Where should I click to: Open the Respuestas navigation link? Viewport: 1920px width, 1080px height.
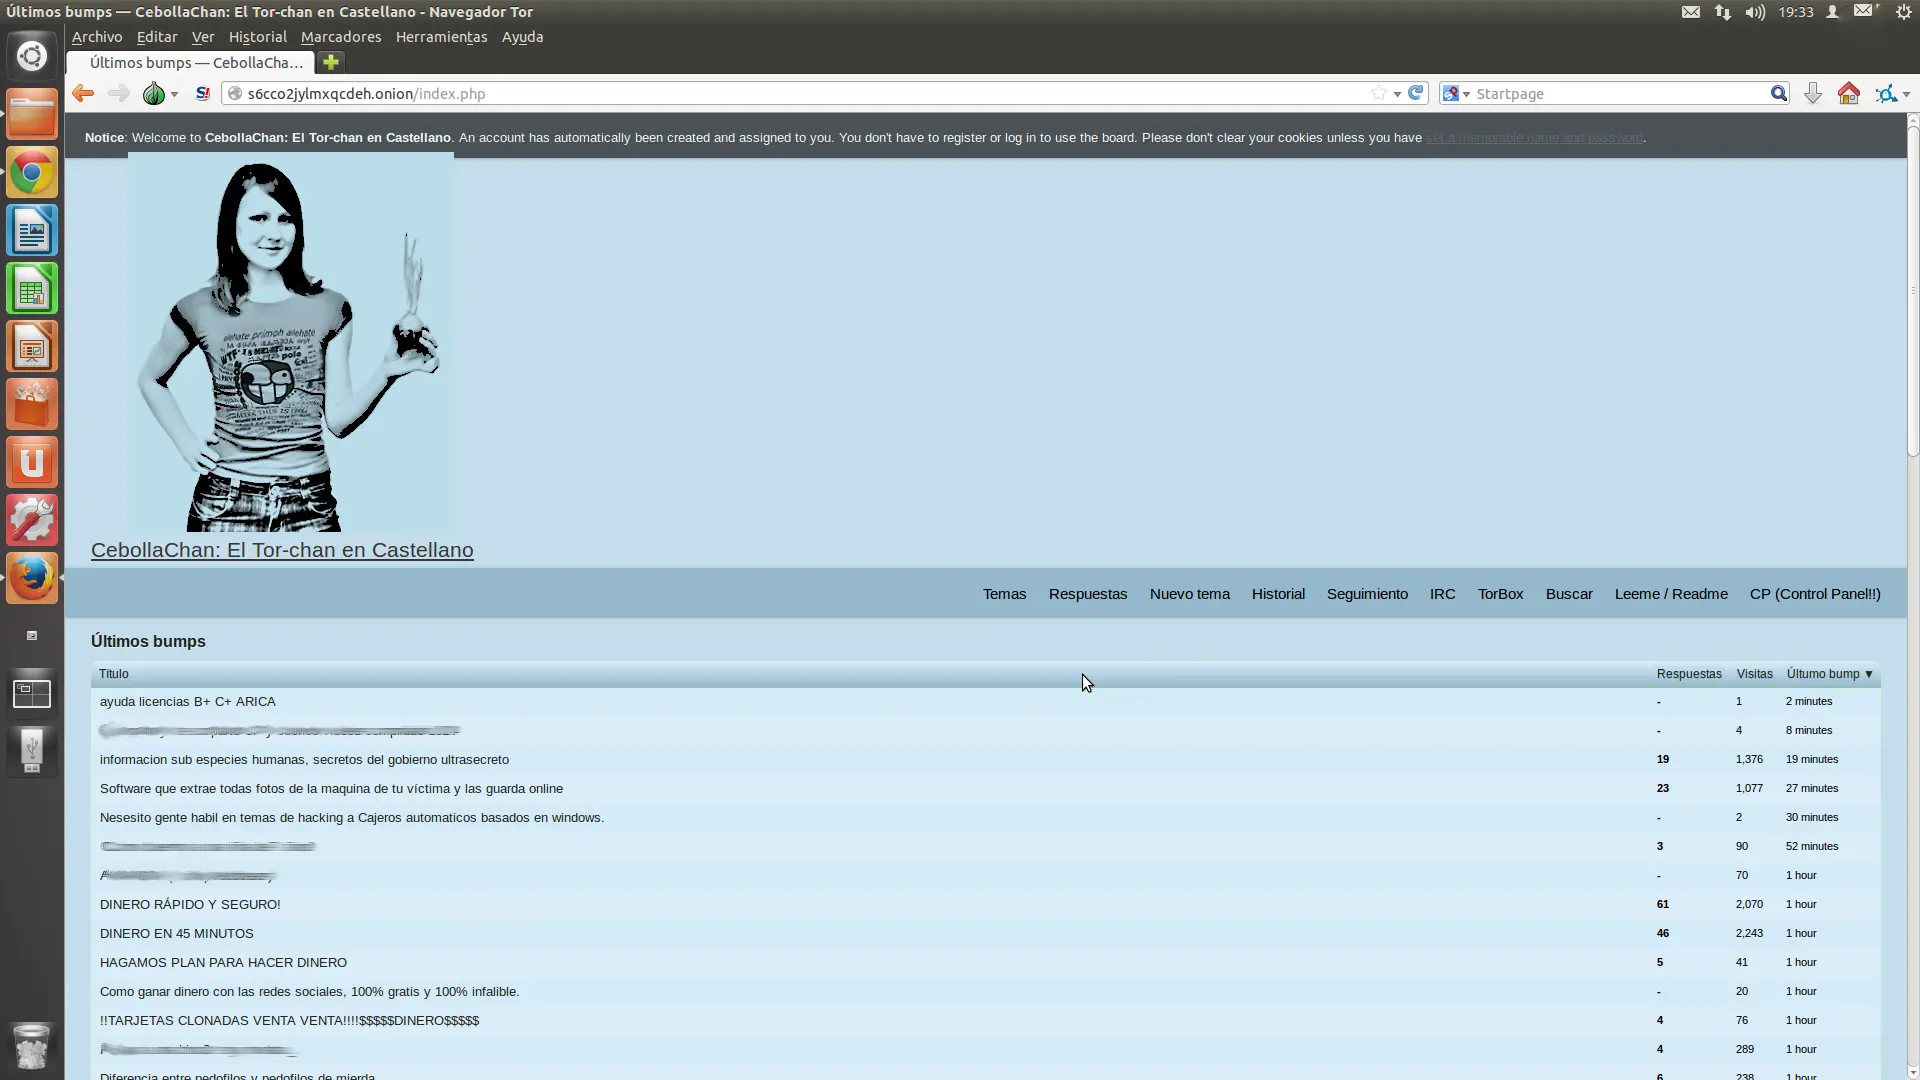[x=1088, y=594]
